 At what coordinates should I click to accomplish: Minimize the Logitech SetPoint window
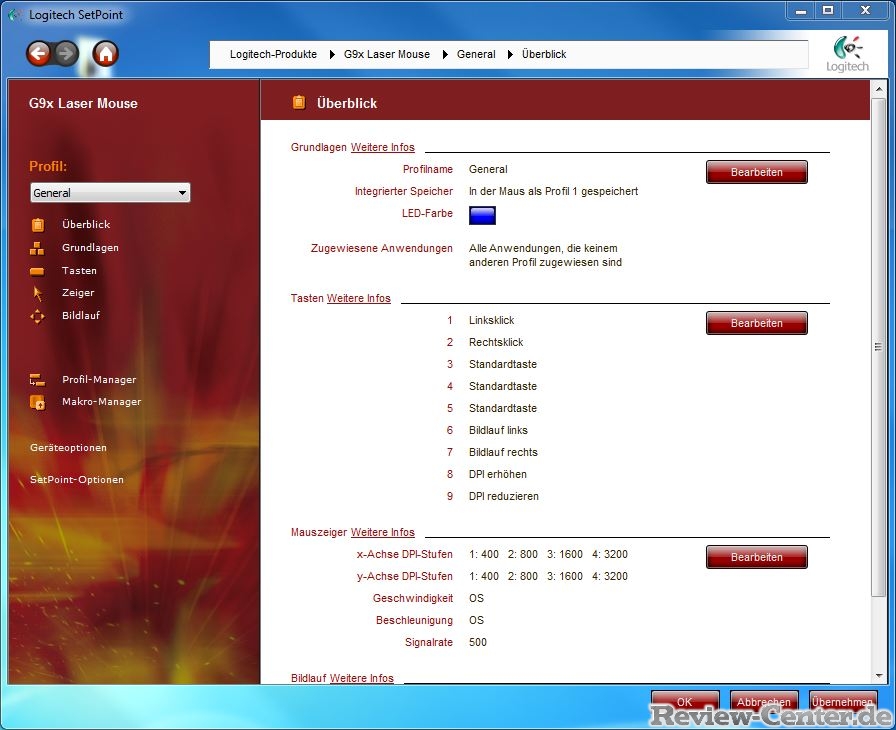coord(801,11)
